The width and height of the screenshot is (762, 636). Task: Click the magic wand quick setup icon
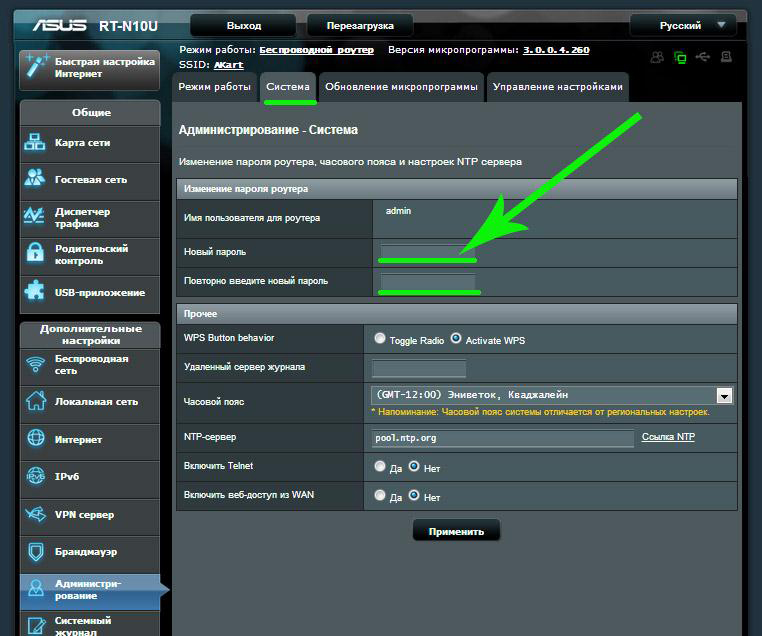point(35,66)
